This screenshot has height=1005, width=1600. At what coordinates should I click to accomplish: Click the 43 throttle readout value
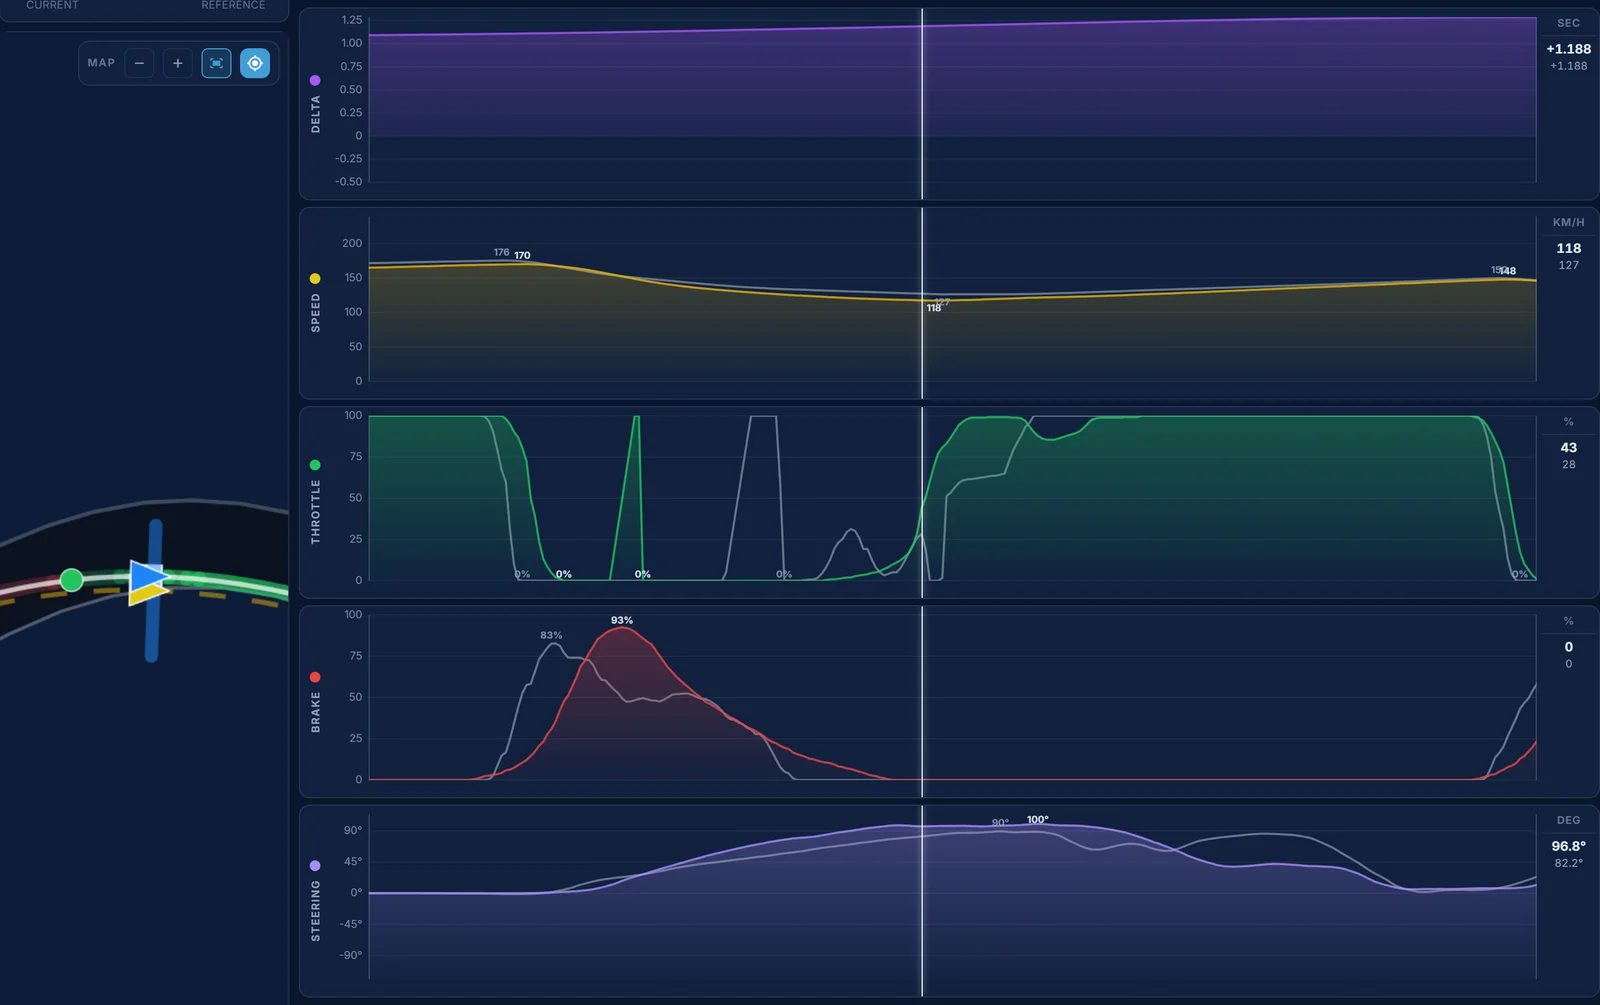(x=1569, y=448)
